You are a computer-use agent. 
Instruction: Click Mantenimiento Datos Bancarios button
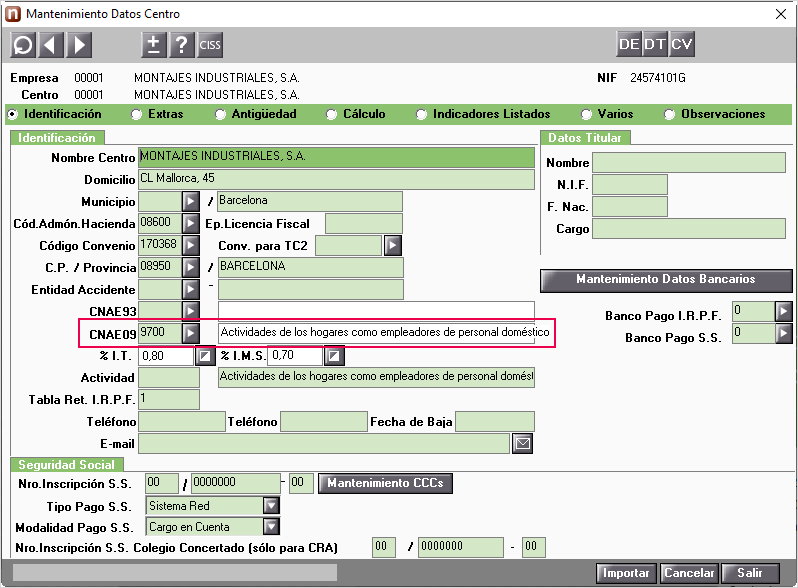(x=666, y=279)
